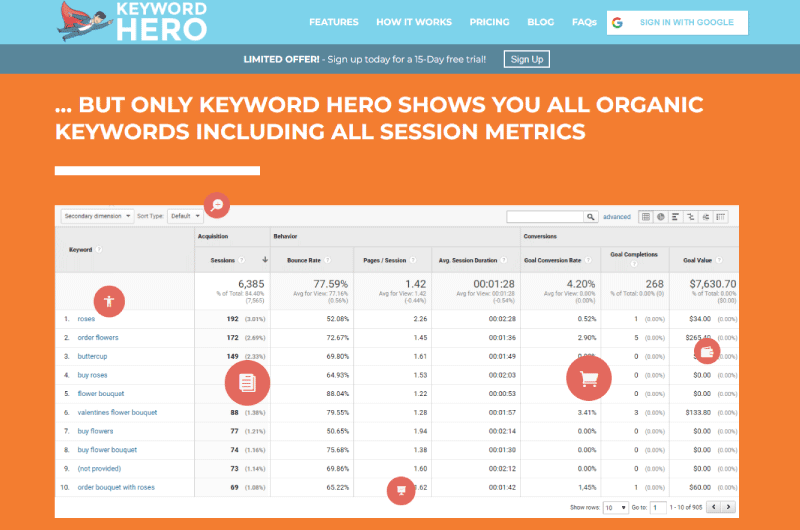Select the data table view icon
Image resolution: width=800 pixels, height=530 pixels.
click(645, 217)
